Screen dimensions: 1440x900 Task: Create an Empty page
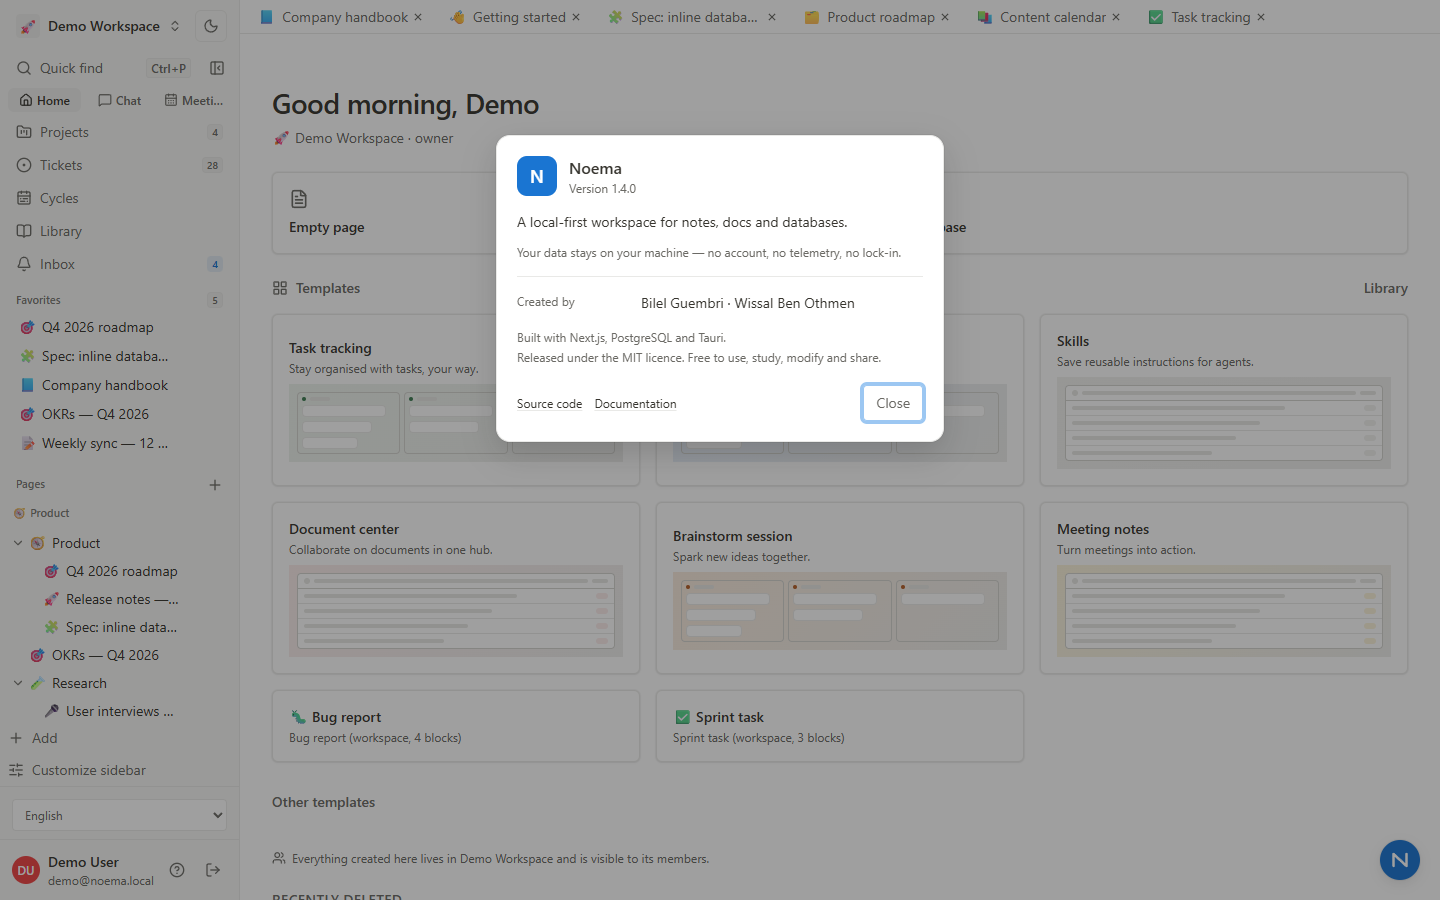pyautogui.click(x=385, y=213)
